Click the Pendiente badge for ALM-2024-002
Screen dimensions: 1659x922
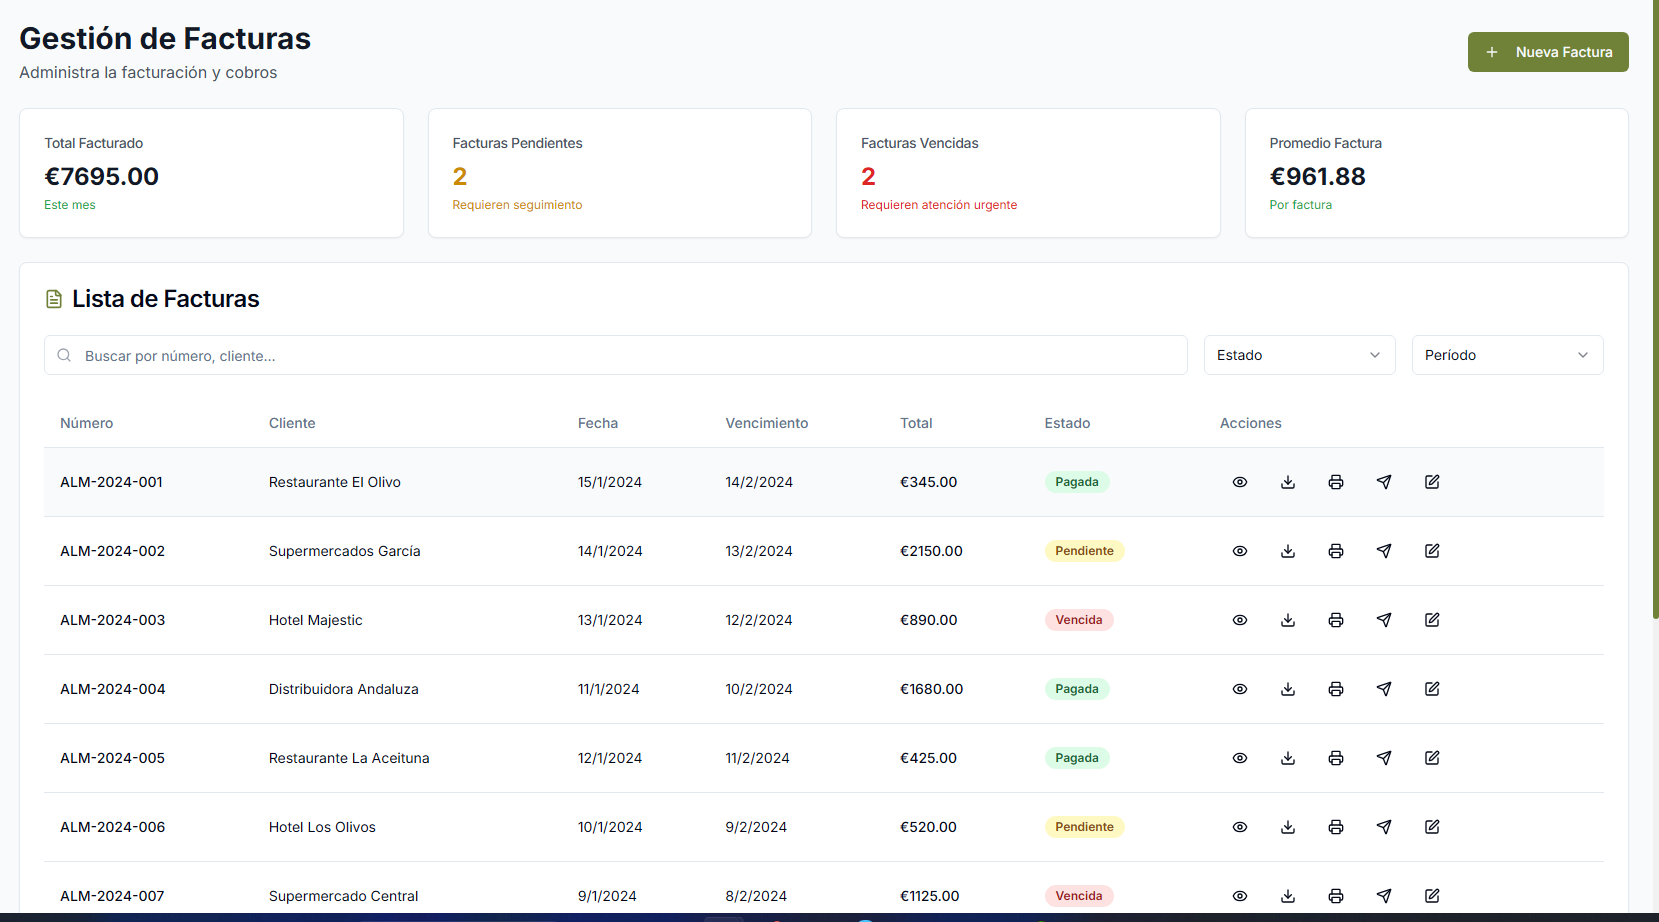tap(1084, 551)
